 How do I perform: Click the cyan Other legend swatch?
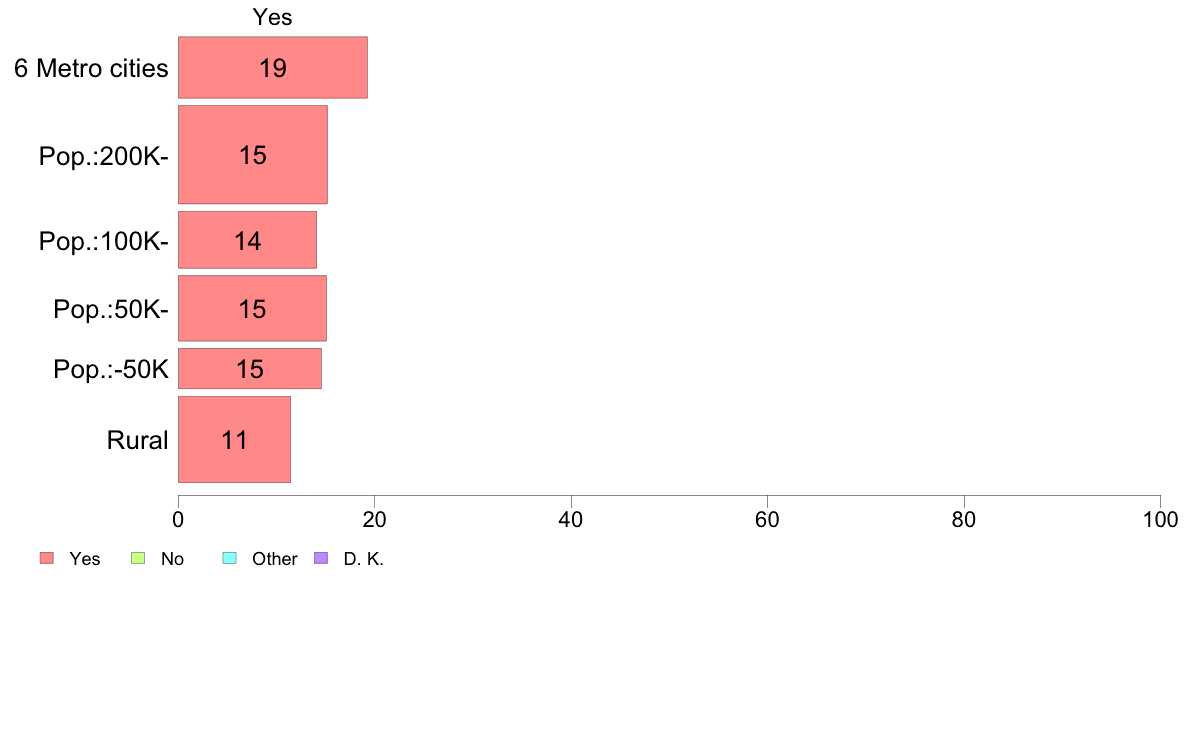point(230,559)
